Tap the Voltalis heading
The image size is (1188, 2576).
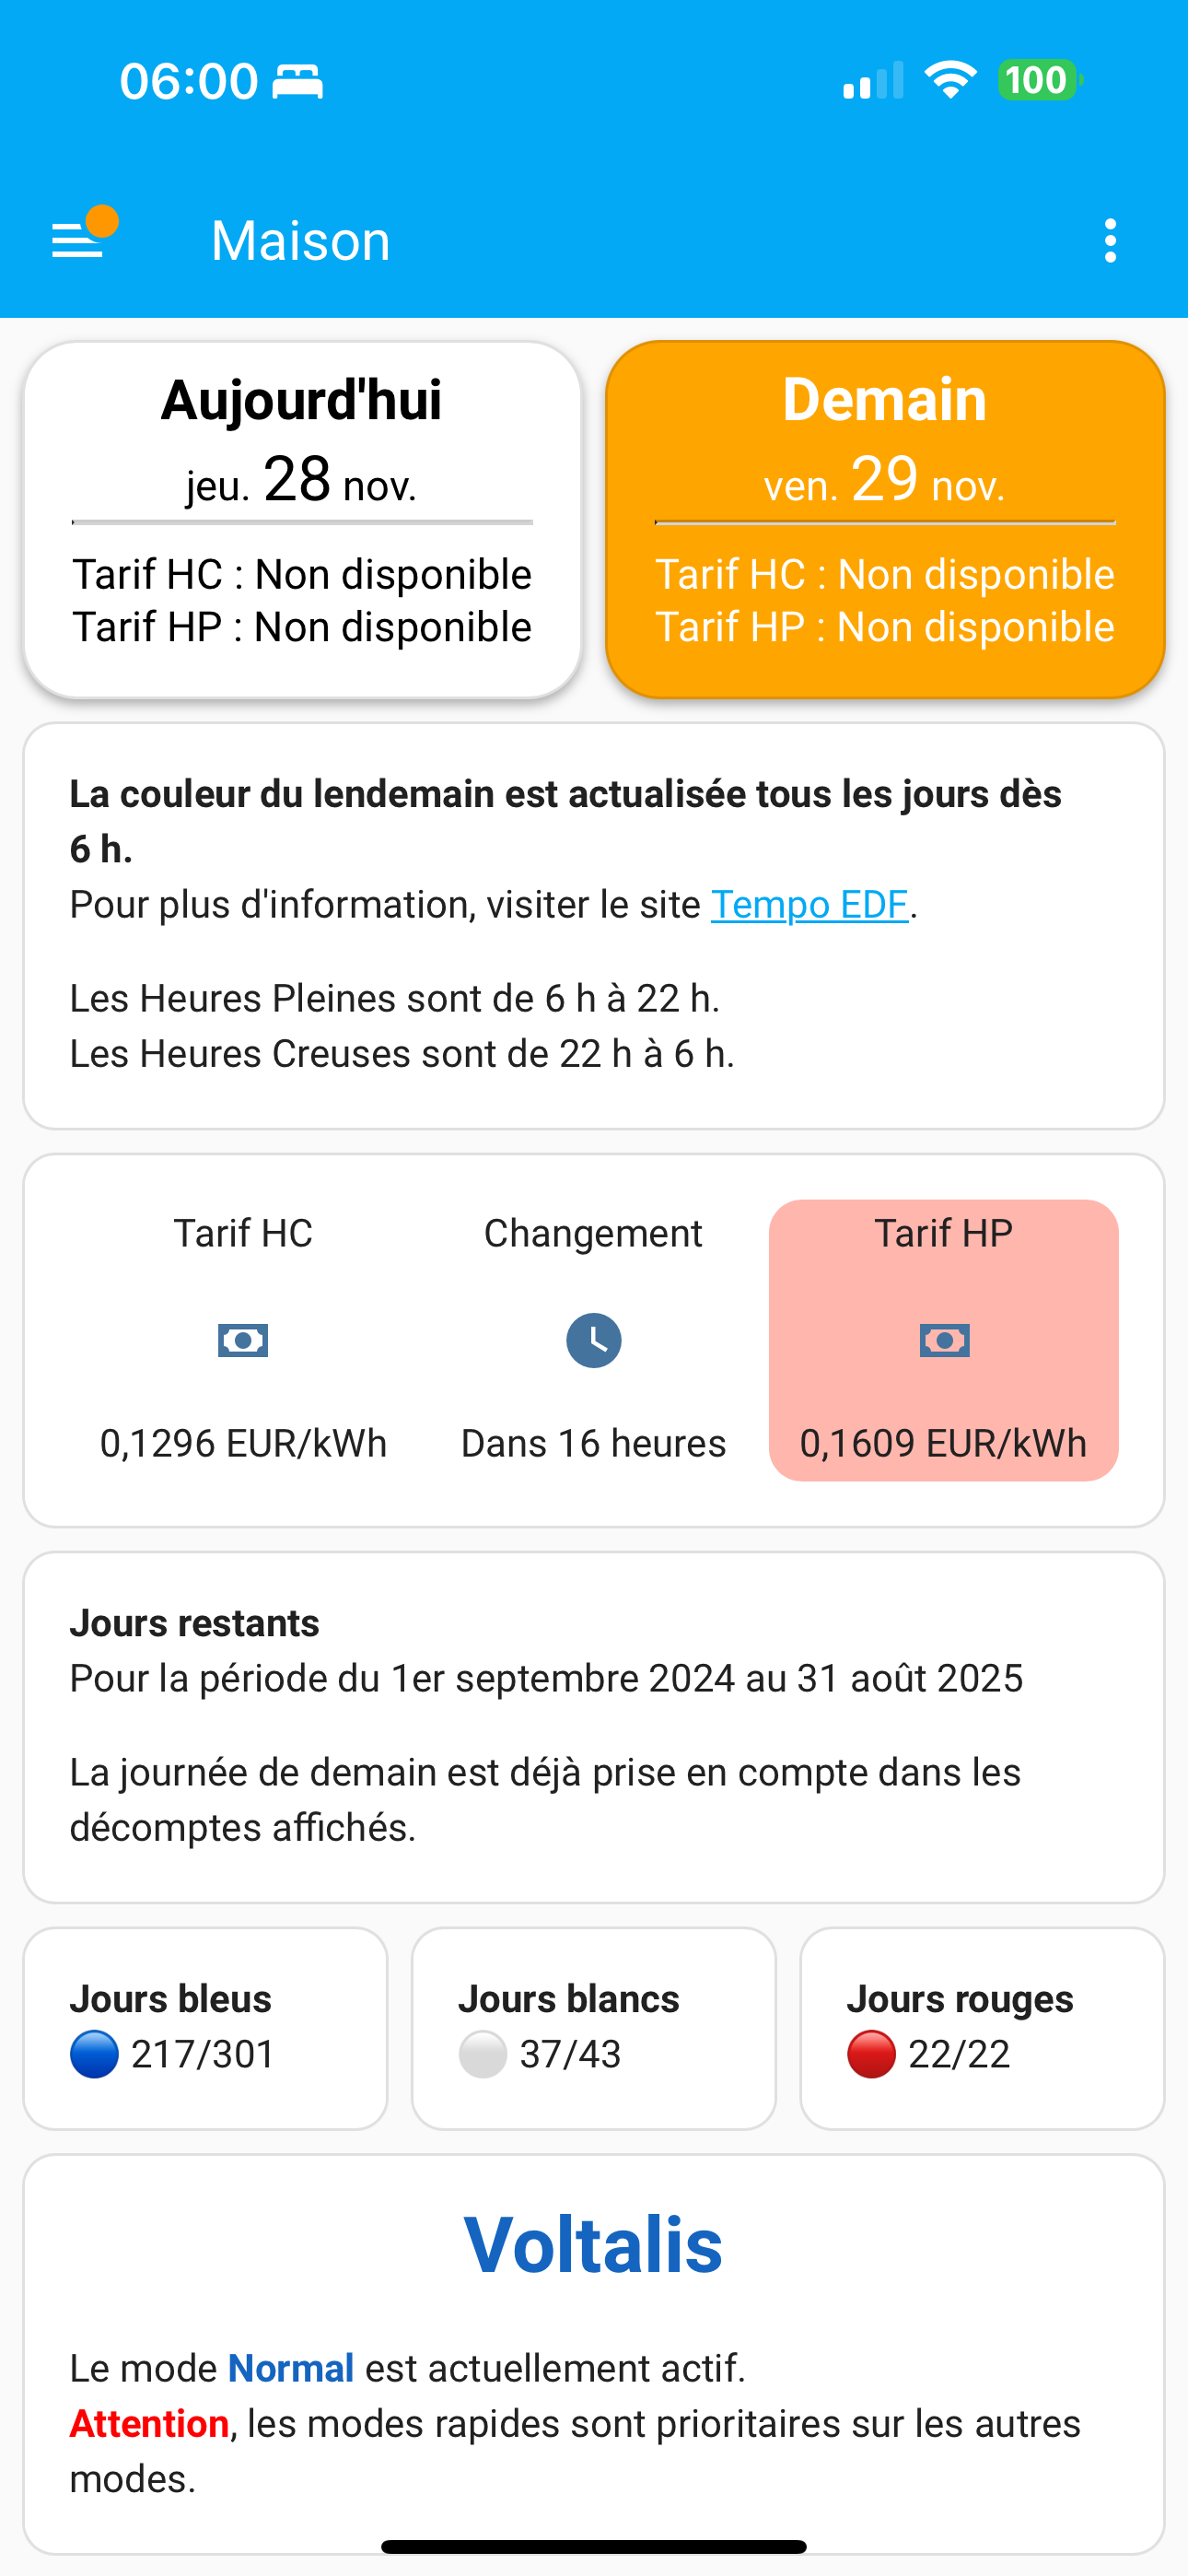tap(593, 2245)
